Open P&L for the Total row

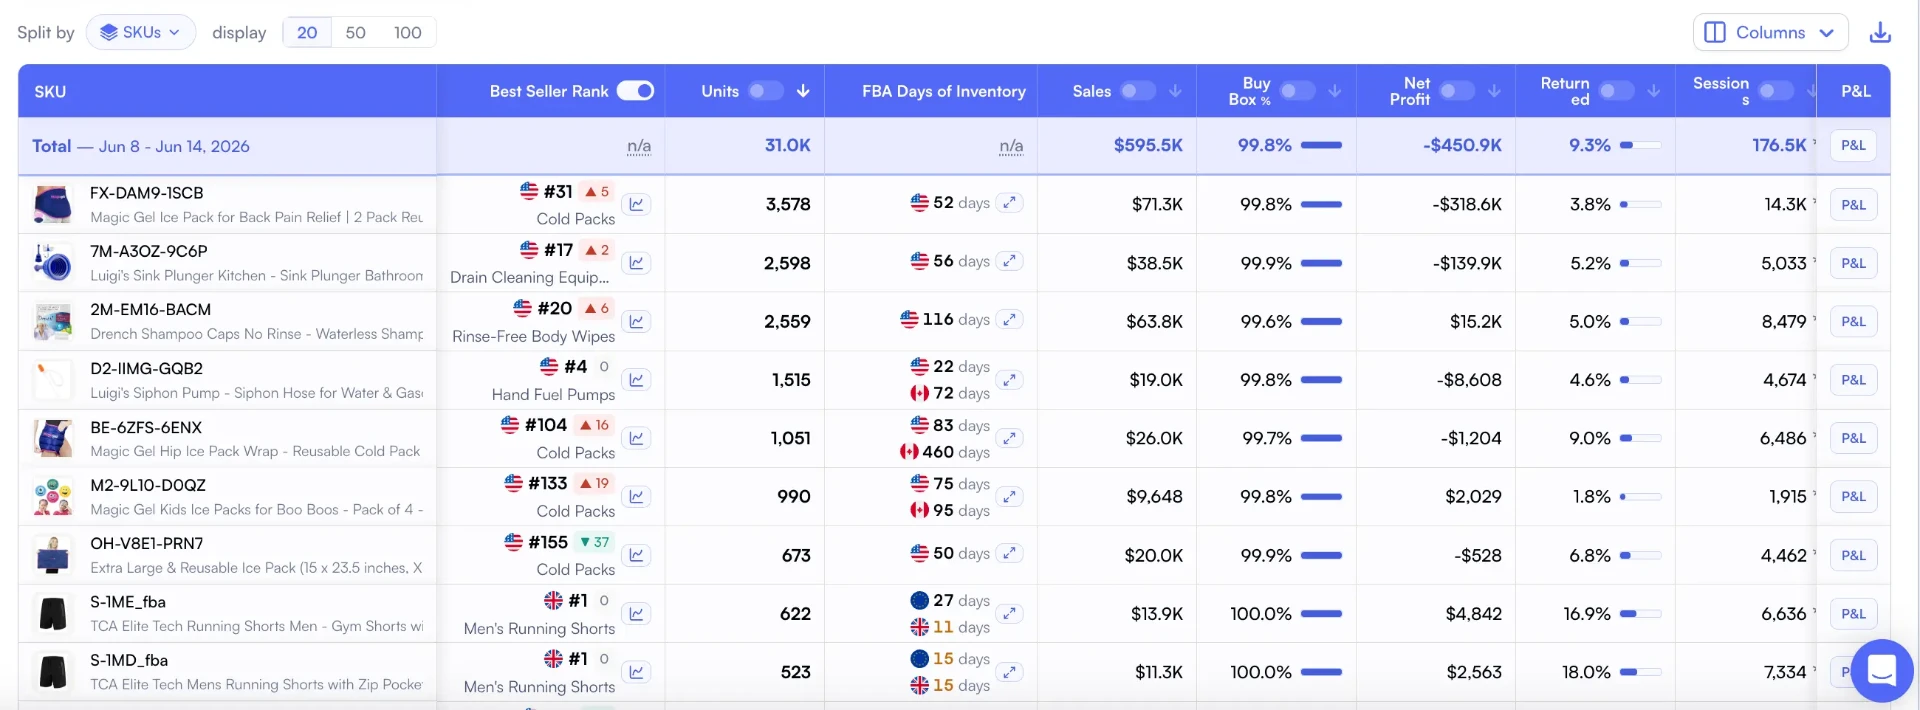tap(1853, 145)
